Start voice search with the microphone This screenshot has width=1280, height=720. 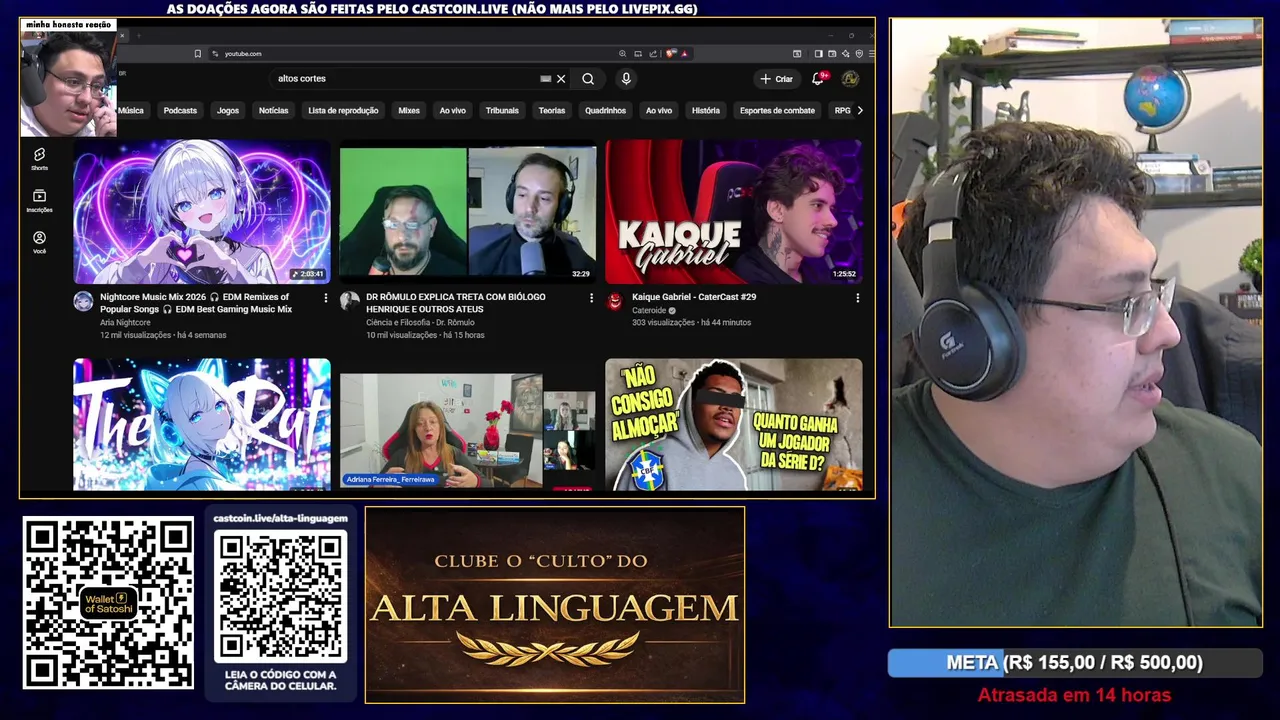click(626, 79)
